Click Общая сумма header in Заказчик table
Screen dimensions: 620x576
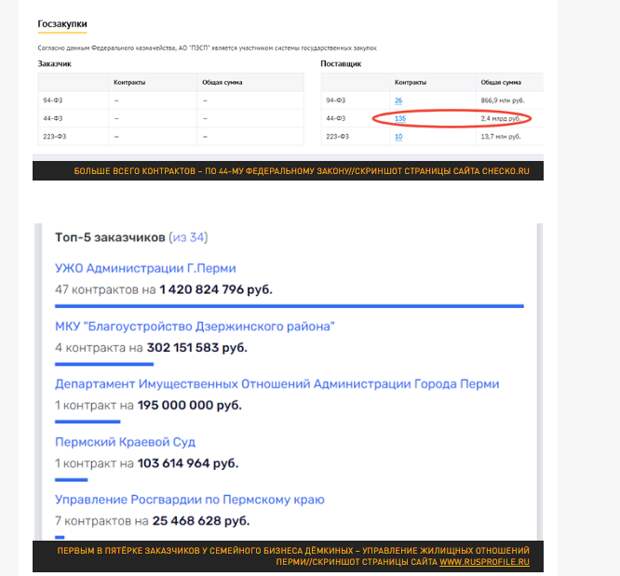[222, 82]
